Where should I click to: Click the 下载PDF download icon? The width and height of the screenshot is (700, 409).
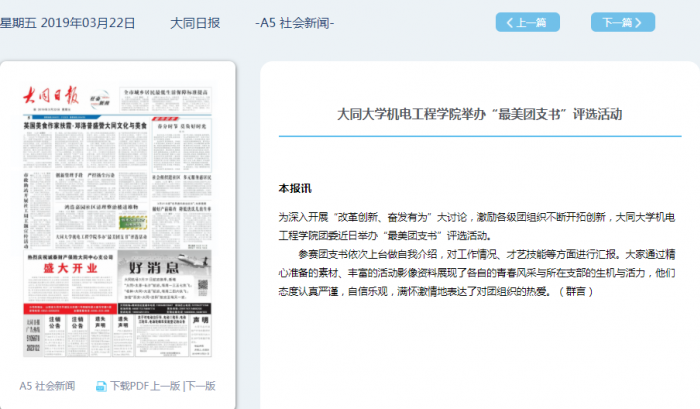[x=101, y=386]
